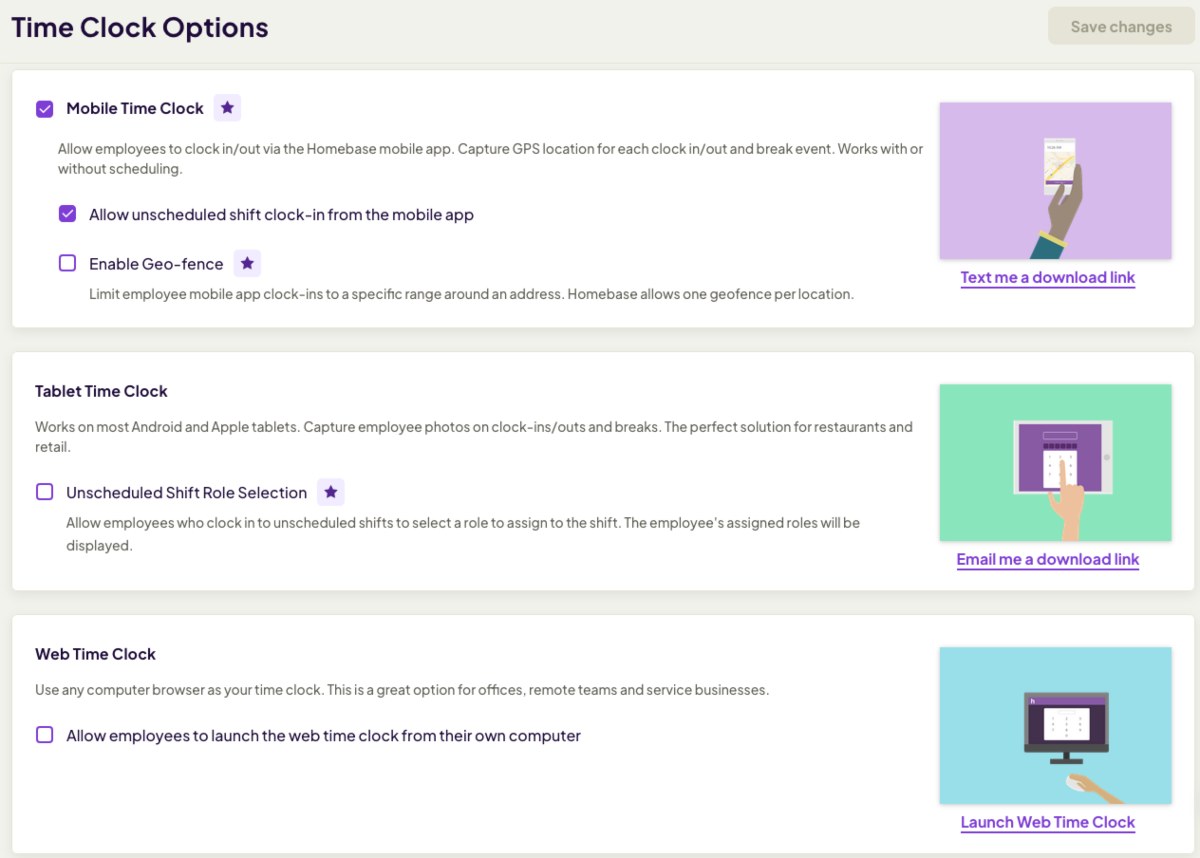Click the purple mobile phone illustration

point(1055,181)
